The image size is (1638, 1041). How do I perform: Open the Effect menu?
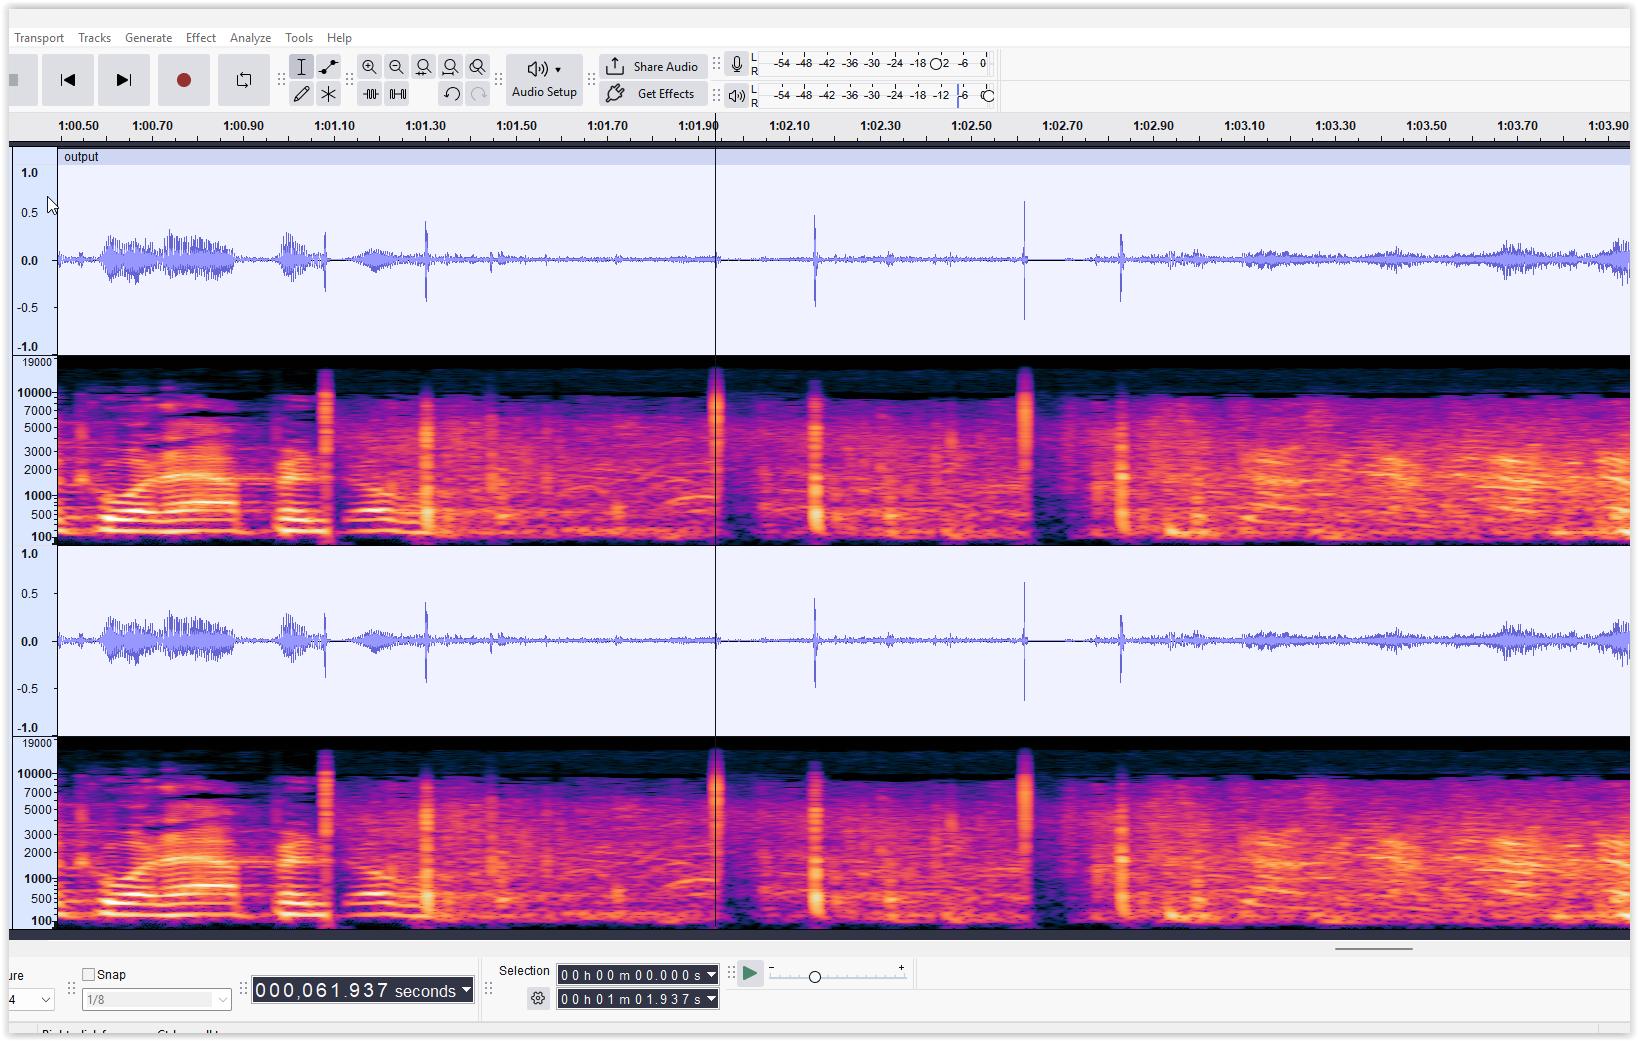(200, 38)
